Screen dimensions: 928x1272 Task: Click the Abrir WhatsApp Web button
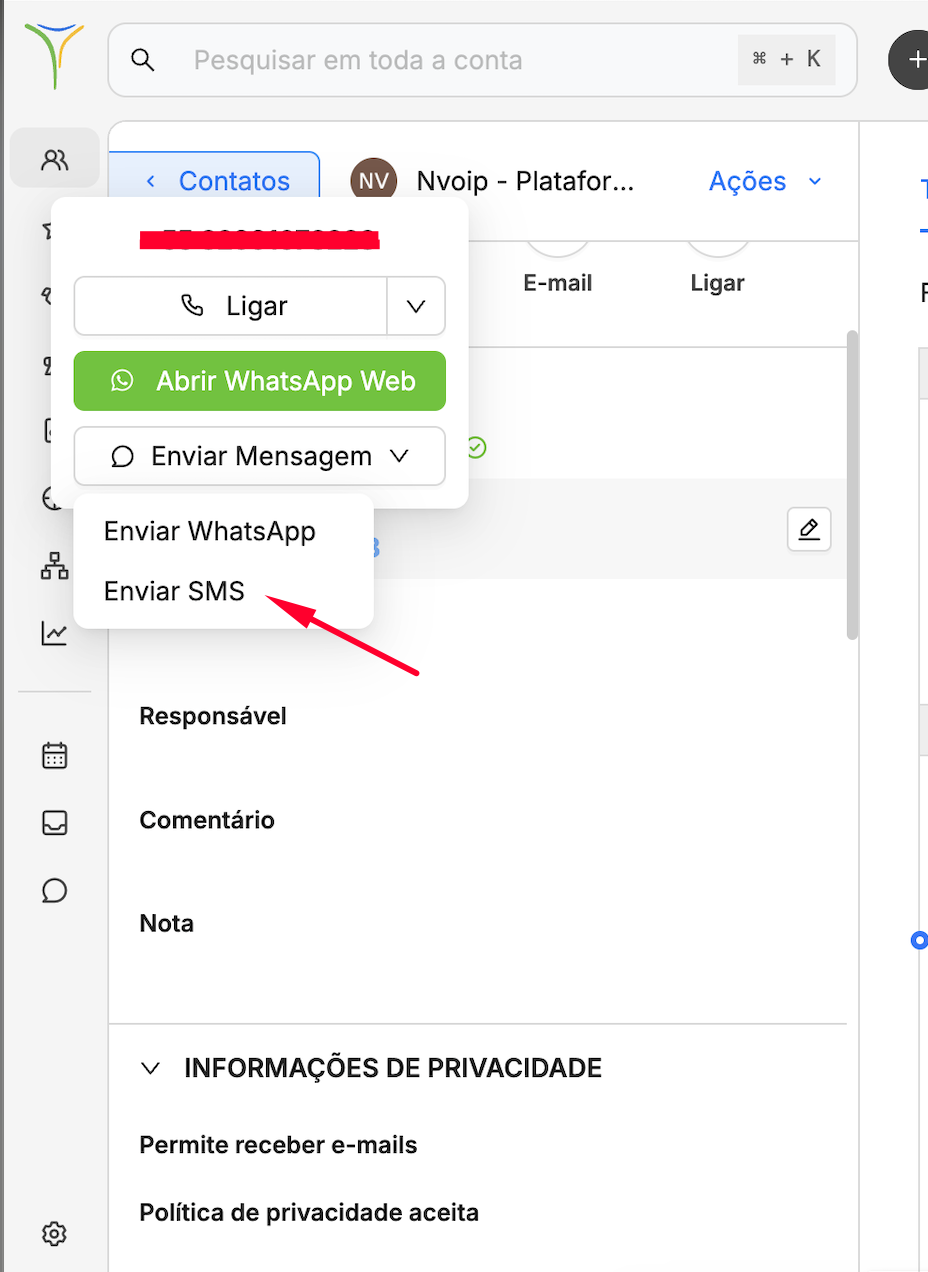(260, 381)
